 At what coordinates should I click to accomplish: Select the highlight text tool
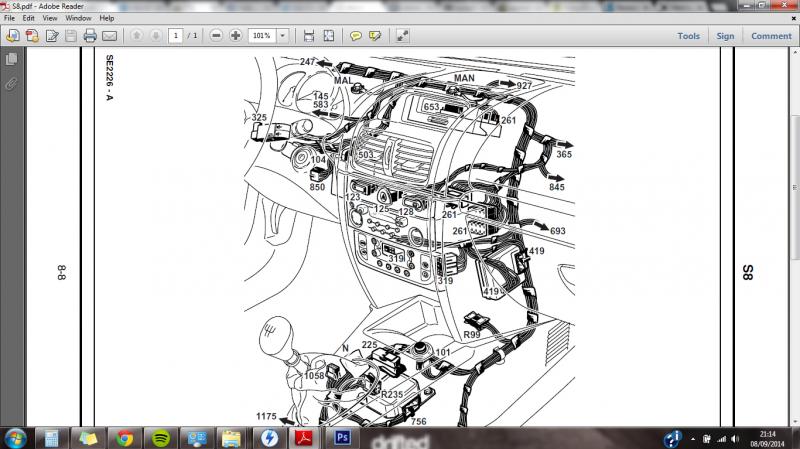pyautogui.click(x=375, y=36)
